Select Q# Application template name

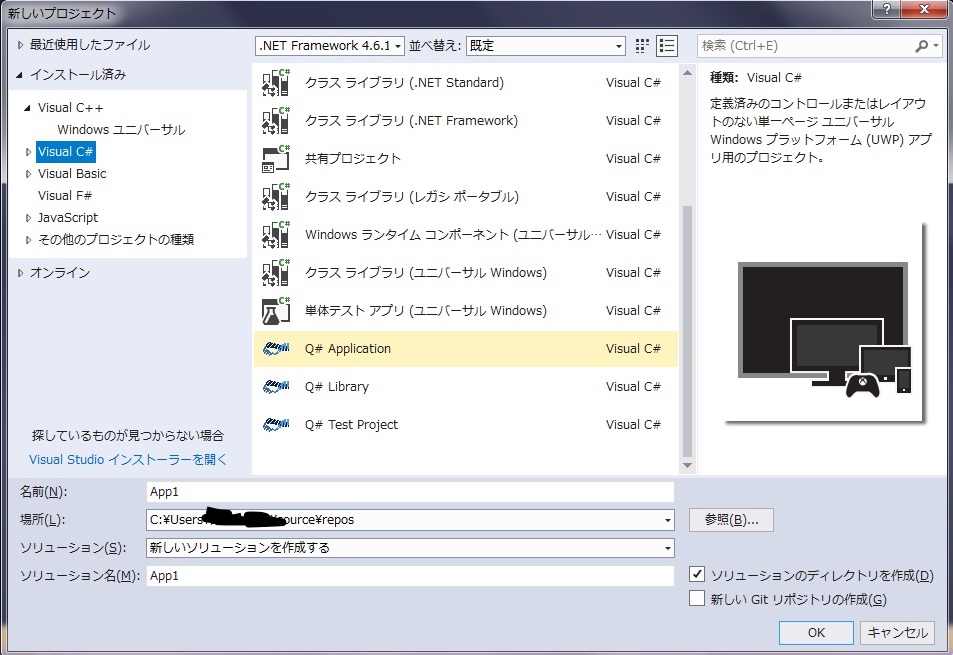348,349
